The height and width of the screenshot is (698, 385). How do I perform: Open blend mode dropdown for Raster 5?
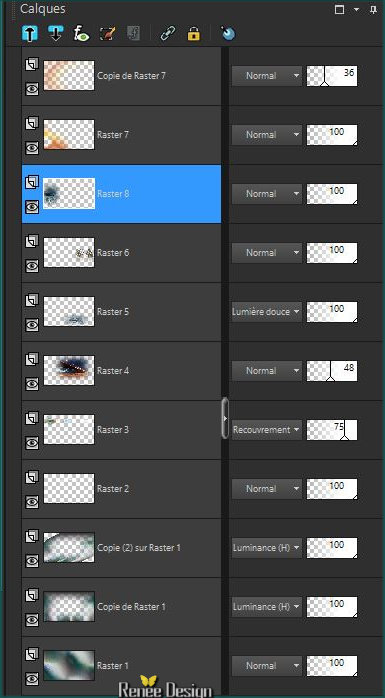click(x=267, y=312)
